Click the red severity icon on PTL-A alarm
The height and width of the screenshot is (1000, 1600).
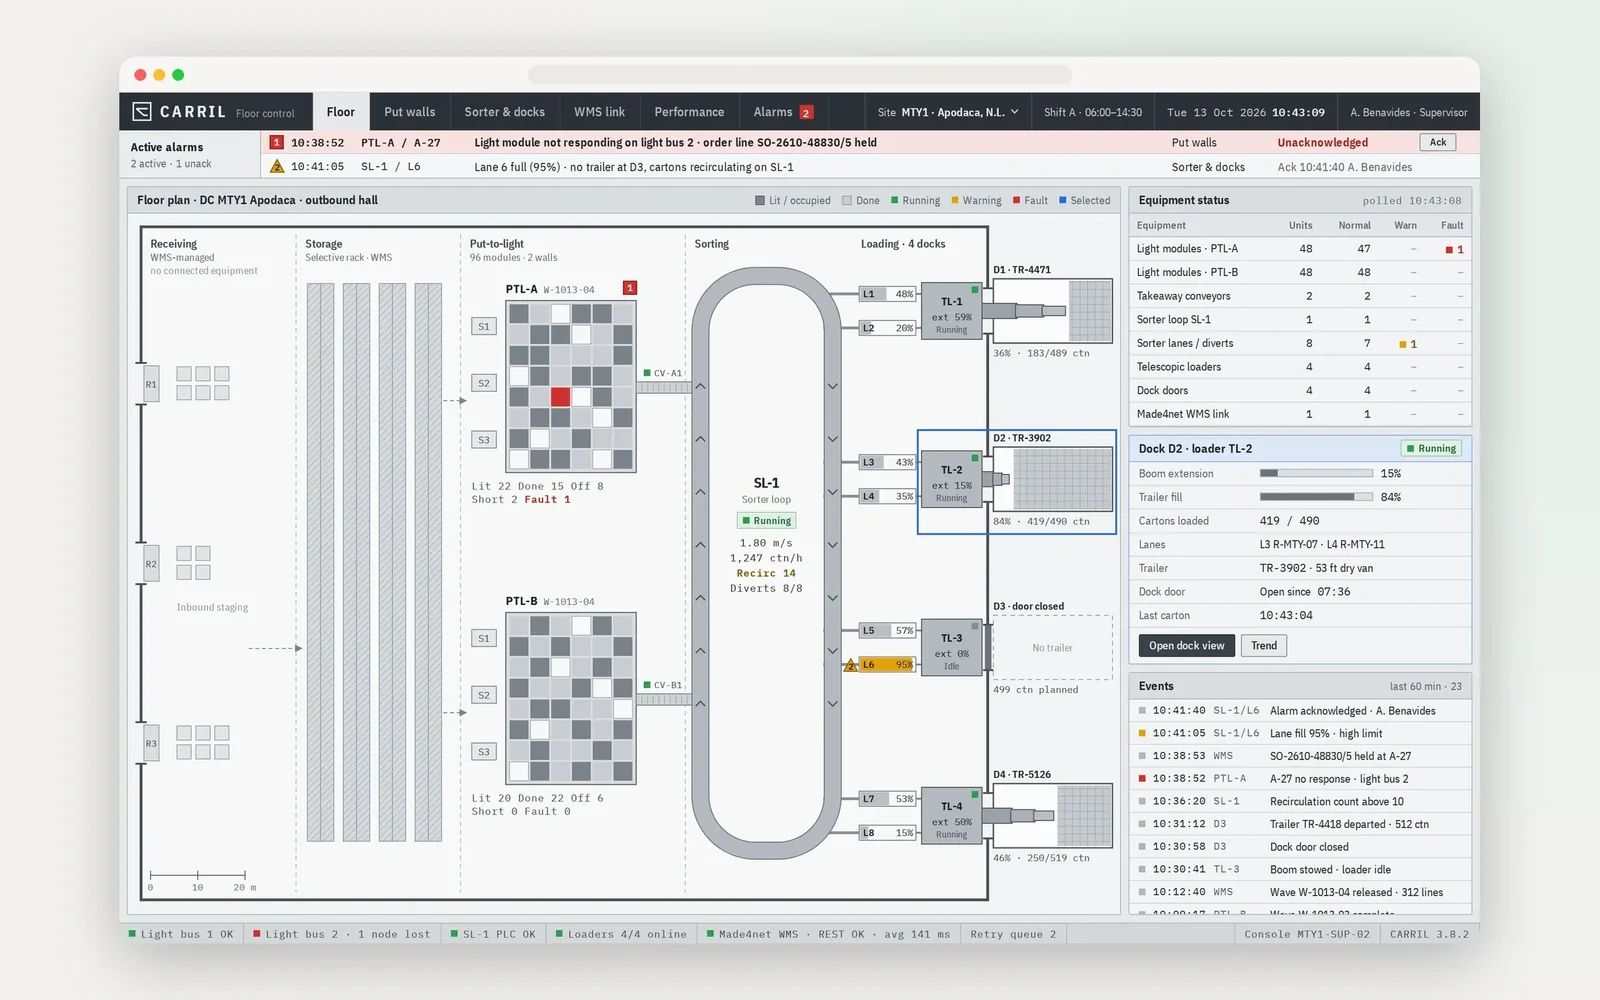[x=277, y=143]
